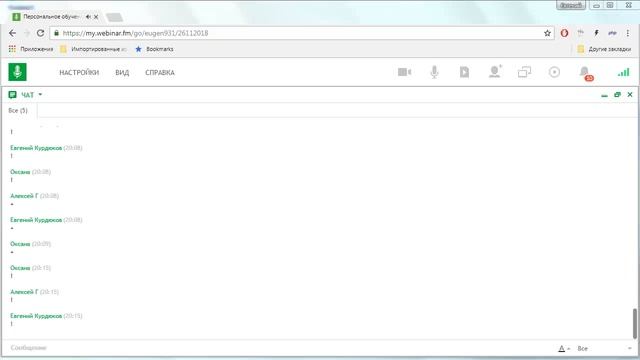Minimize the chat panel
Viewport: 640px width, 360px height.
[604, 95]
